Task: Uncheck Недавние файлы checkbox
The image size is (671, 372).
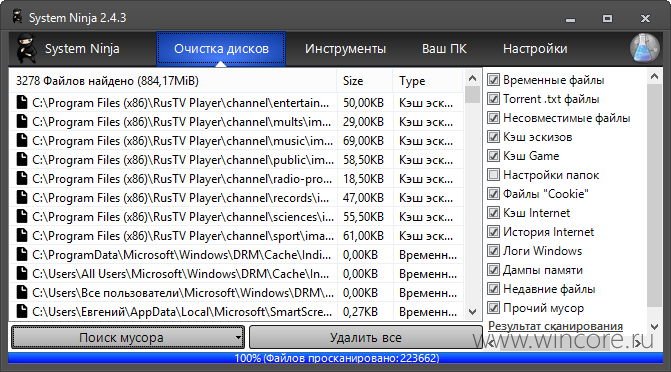Action: (x=493, y=289)
